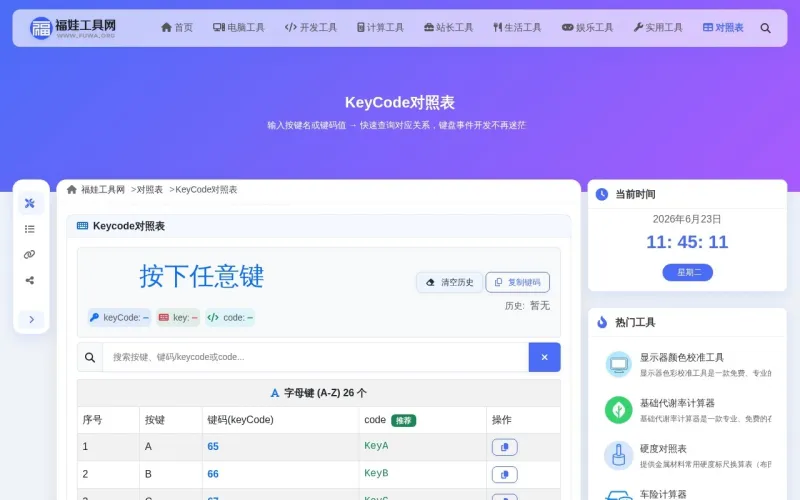Click the 清空历史 button
Screen dimensions: 800x500
point(449,282)
